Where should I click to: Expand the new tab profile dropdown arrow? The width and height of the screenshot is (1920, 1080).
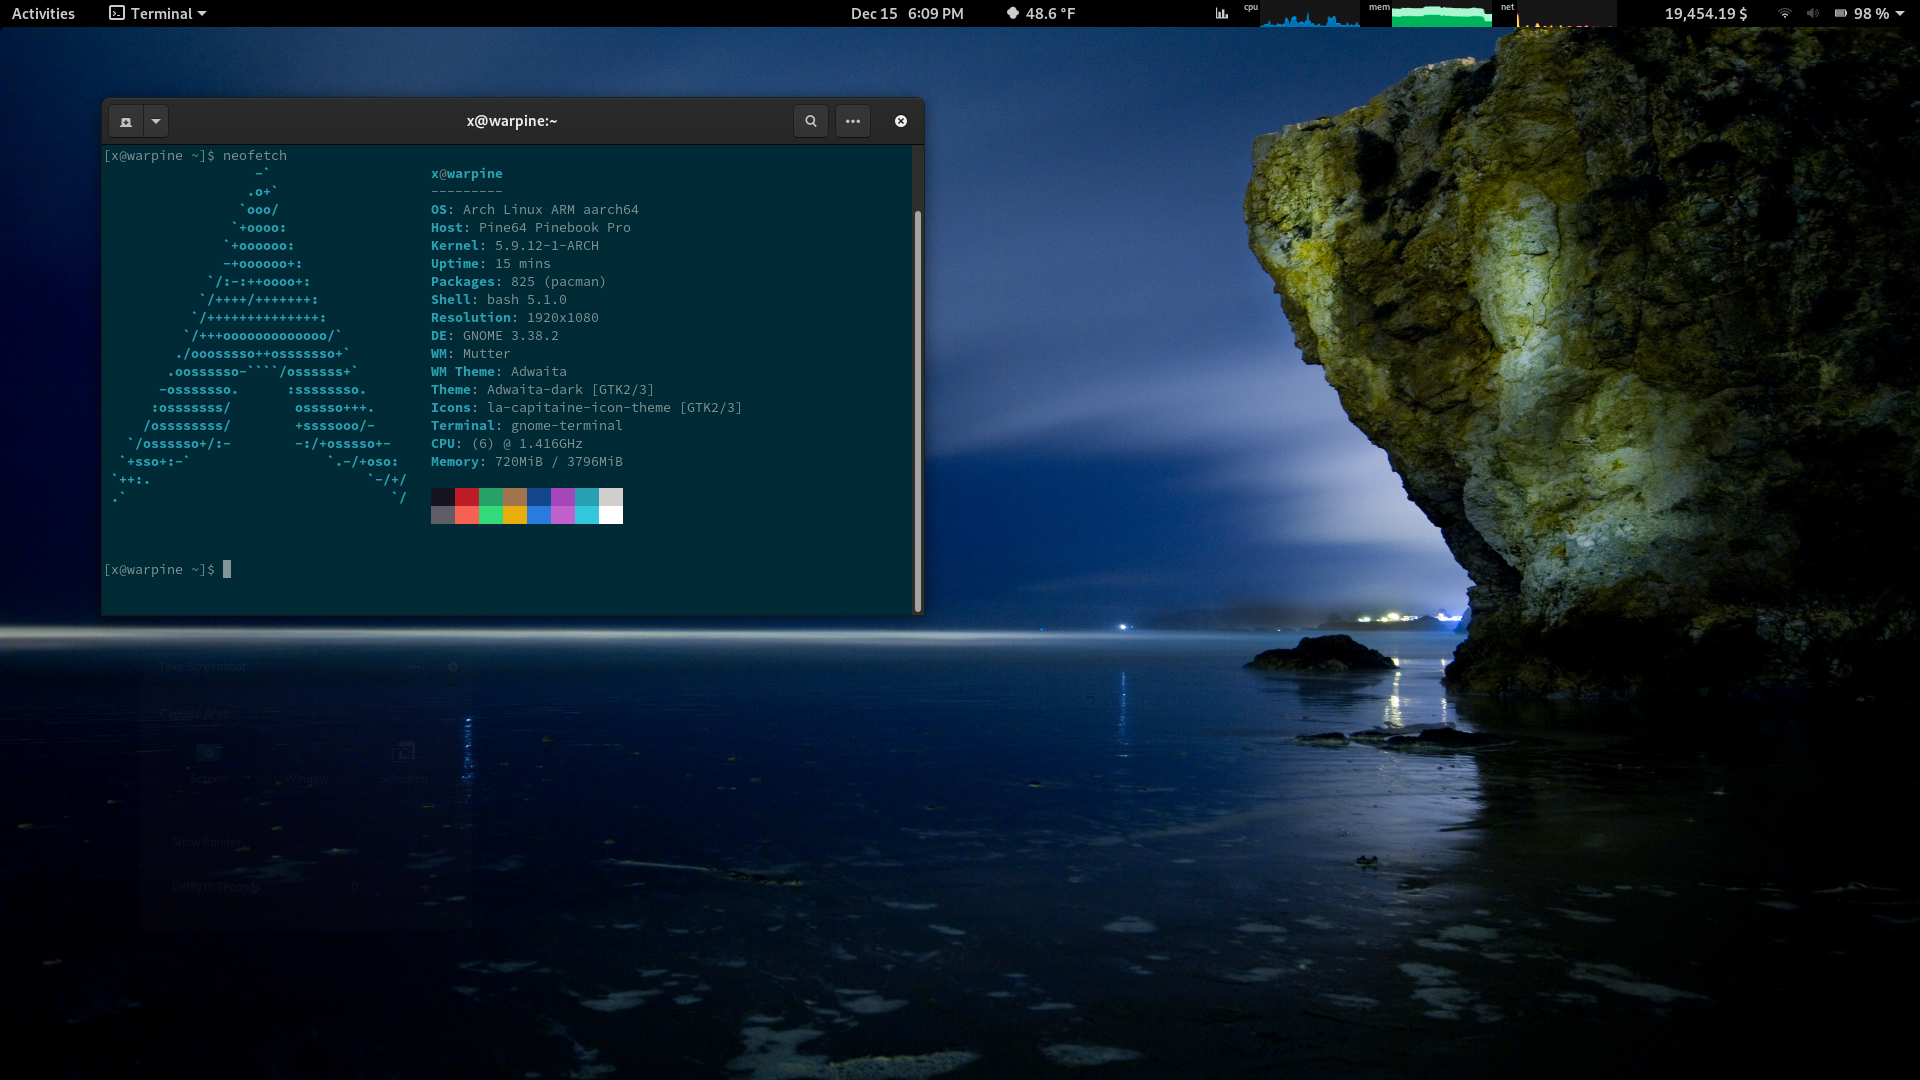pyautogui.click(x=156, y=121)
